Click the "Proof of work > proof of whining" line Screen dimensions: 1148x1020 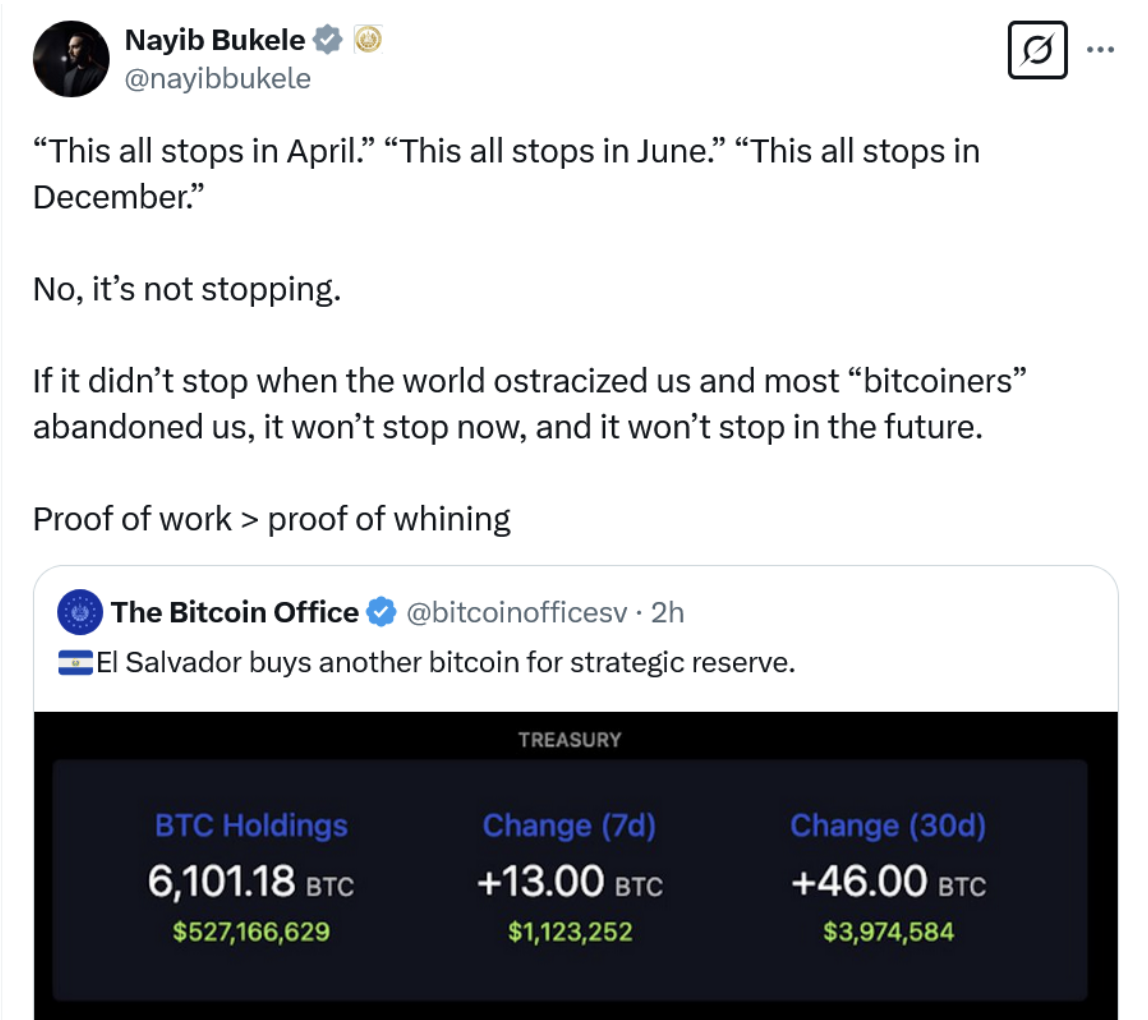pyautogui.click(x=272, y=519)
